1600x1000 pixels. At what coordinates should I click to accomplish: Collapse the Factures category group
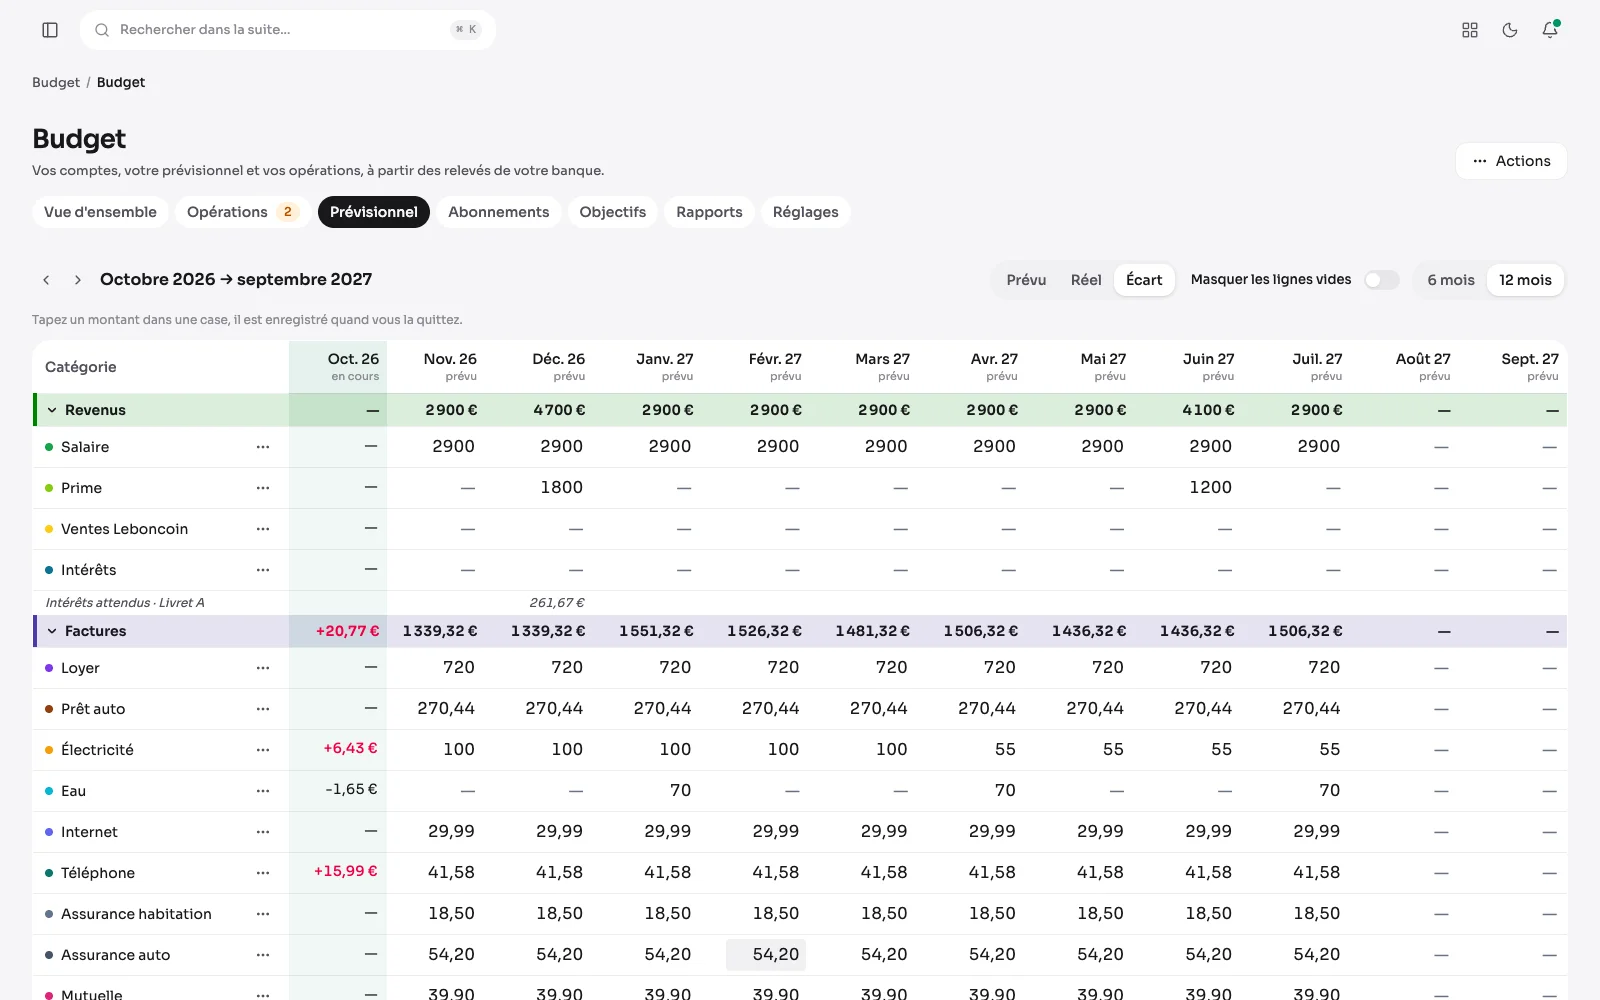click(x=52, y=631)
